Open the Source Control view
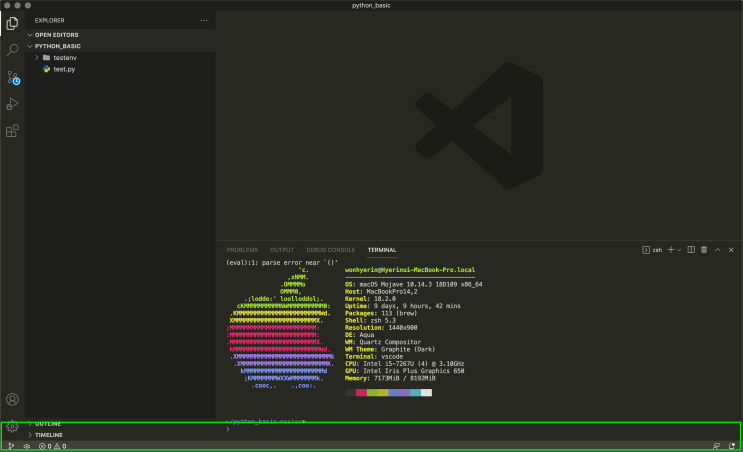Image resolution: width=743 pixels, height=452 pixels. pyautogui.click(x=12, y=77)
